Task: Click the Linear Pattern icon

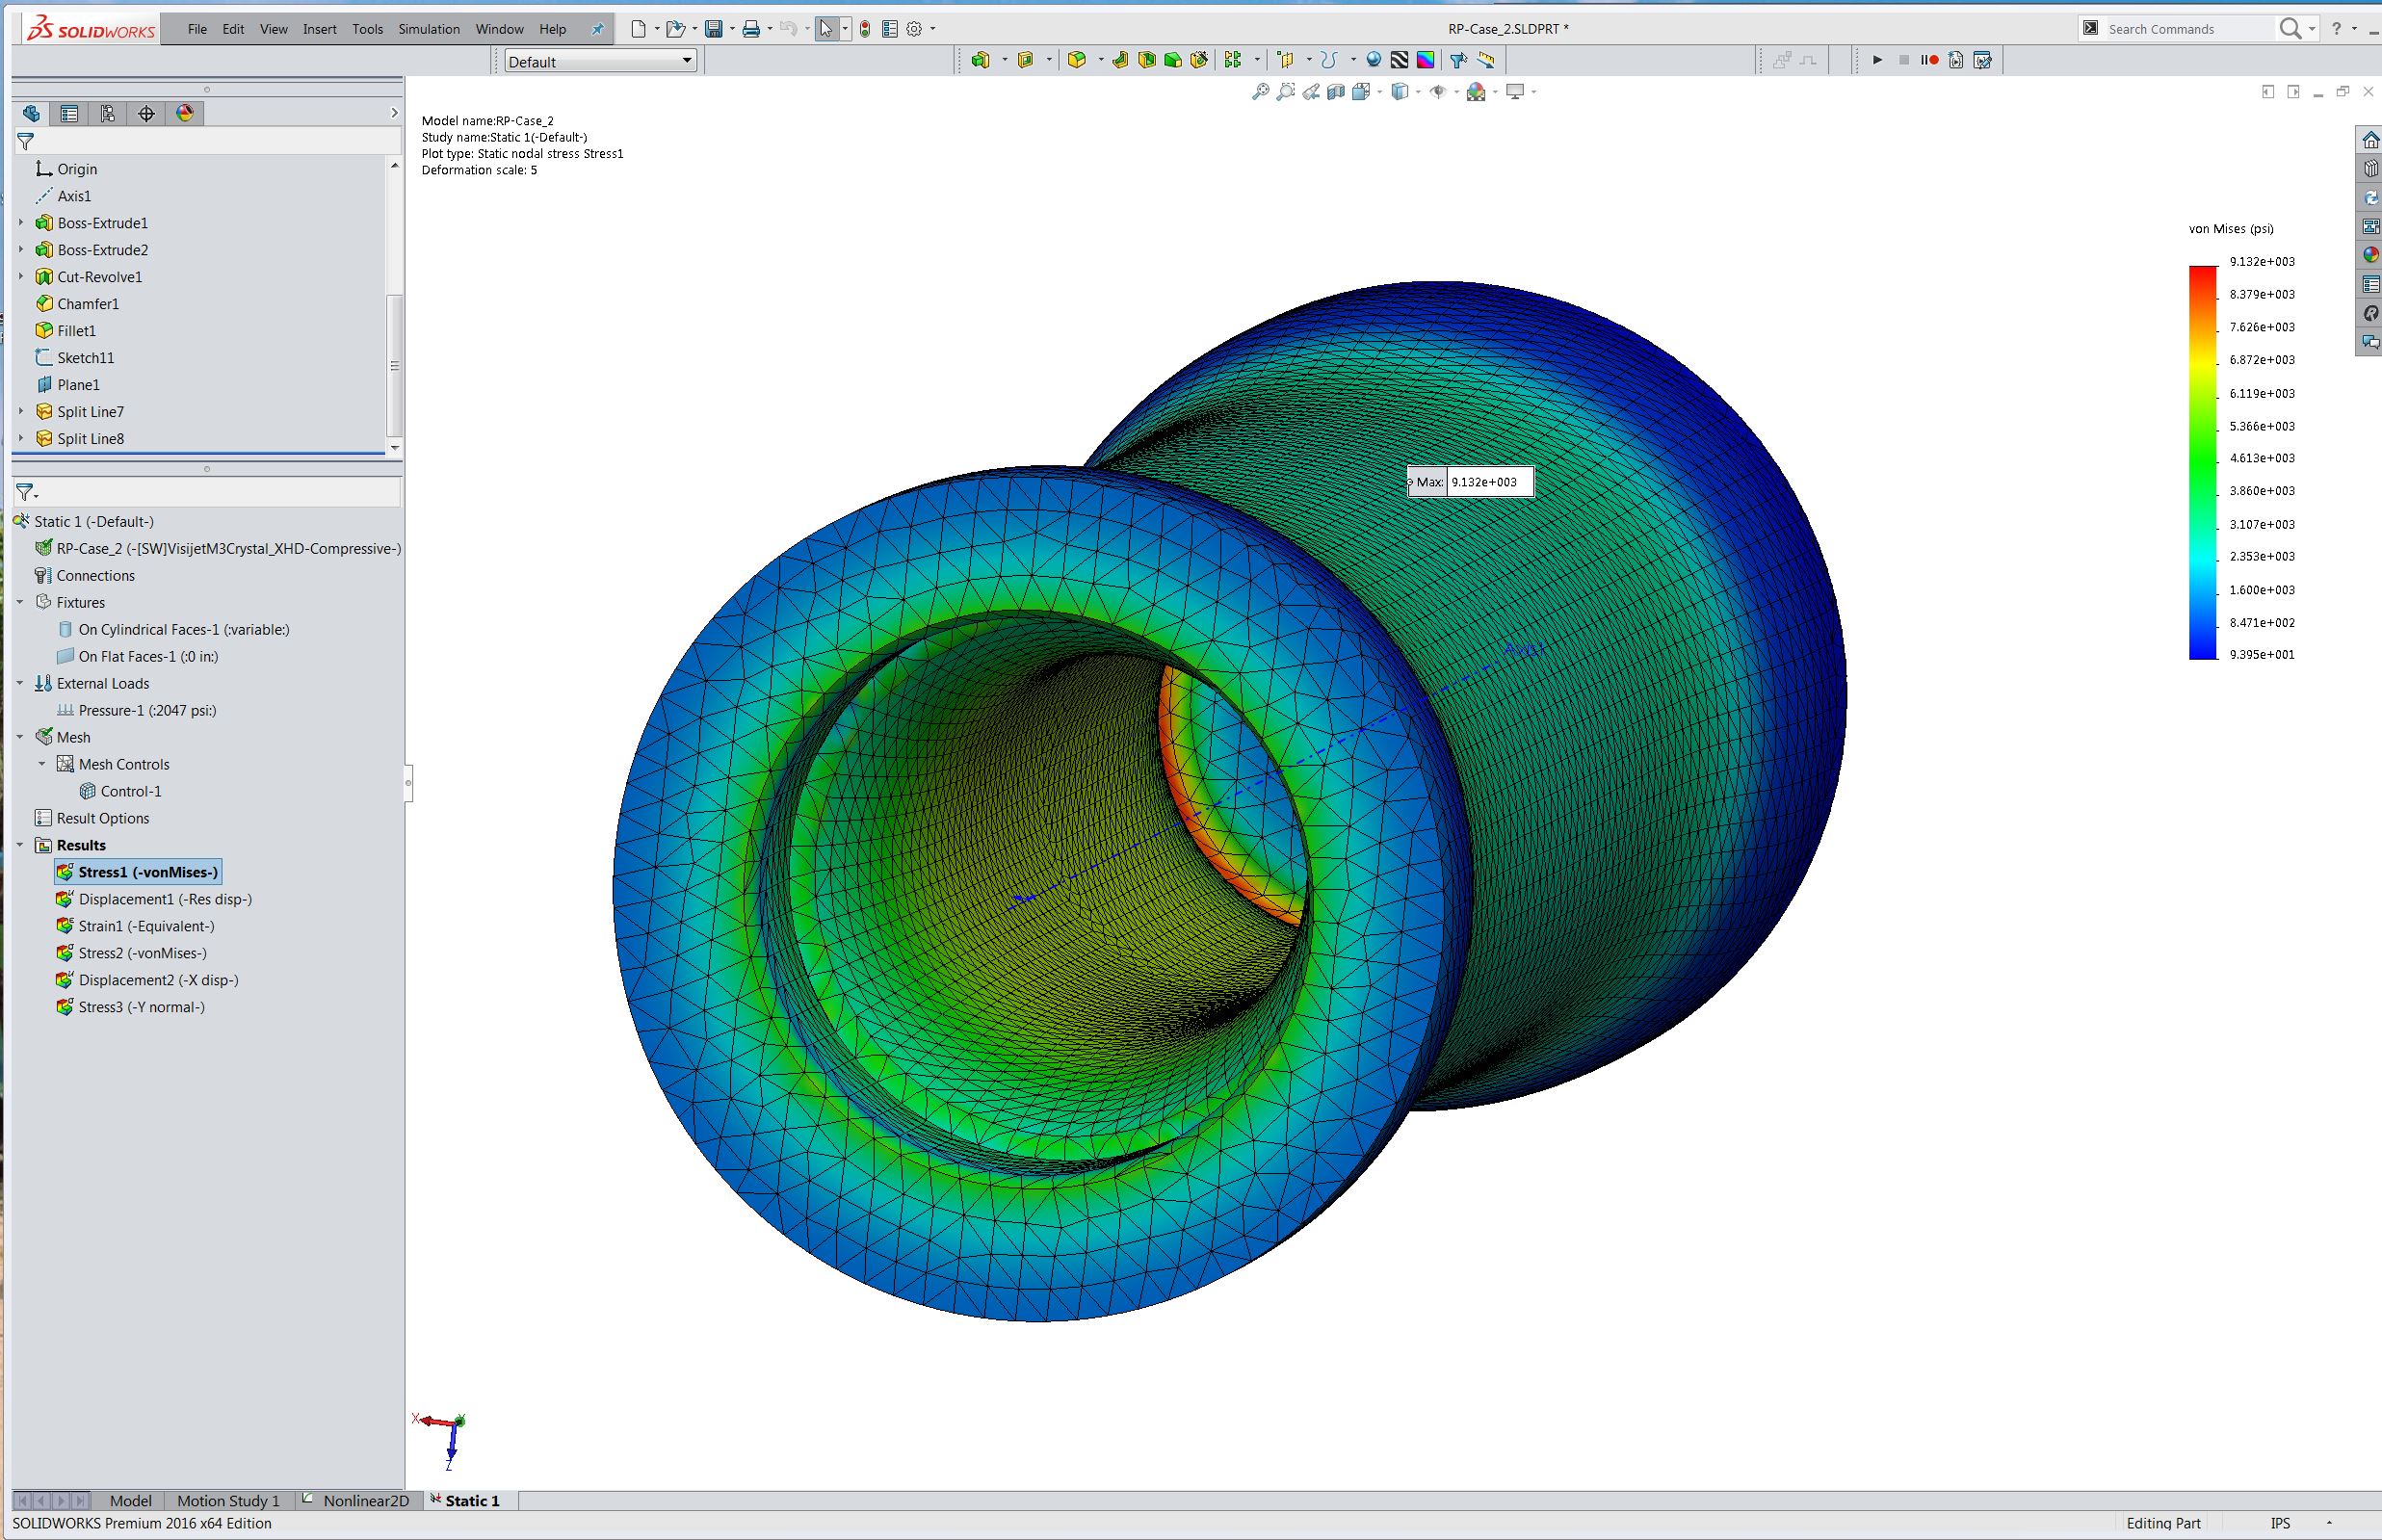Action: point(1233,60)
